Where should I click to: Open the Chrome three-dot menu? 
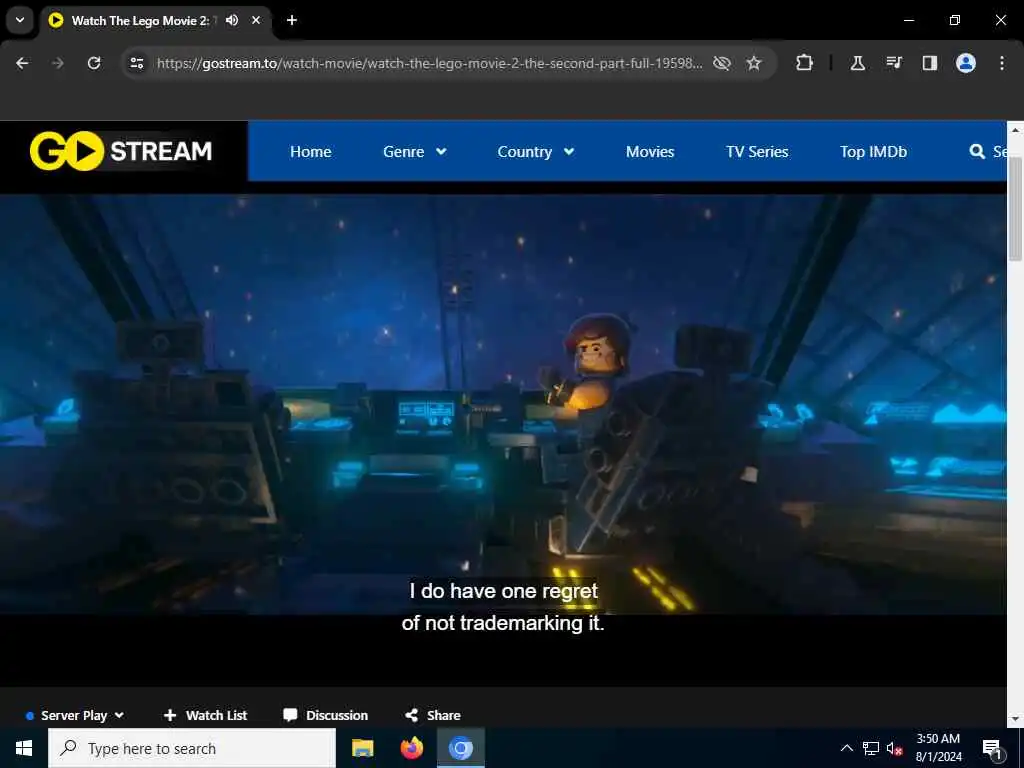click(1002, 63)
